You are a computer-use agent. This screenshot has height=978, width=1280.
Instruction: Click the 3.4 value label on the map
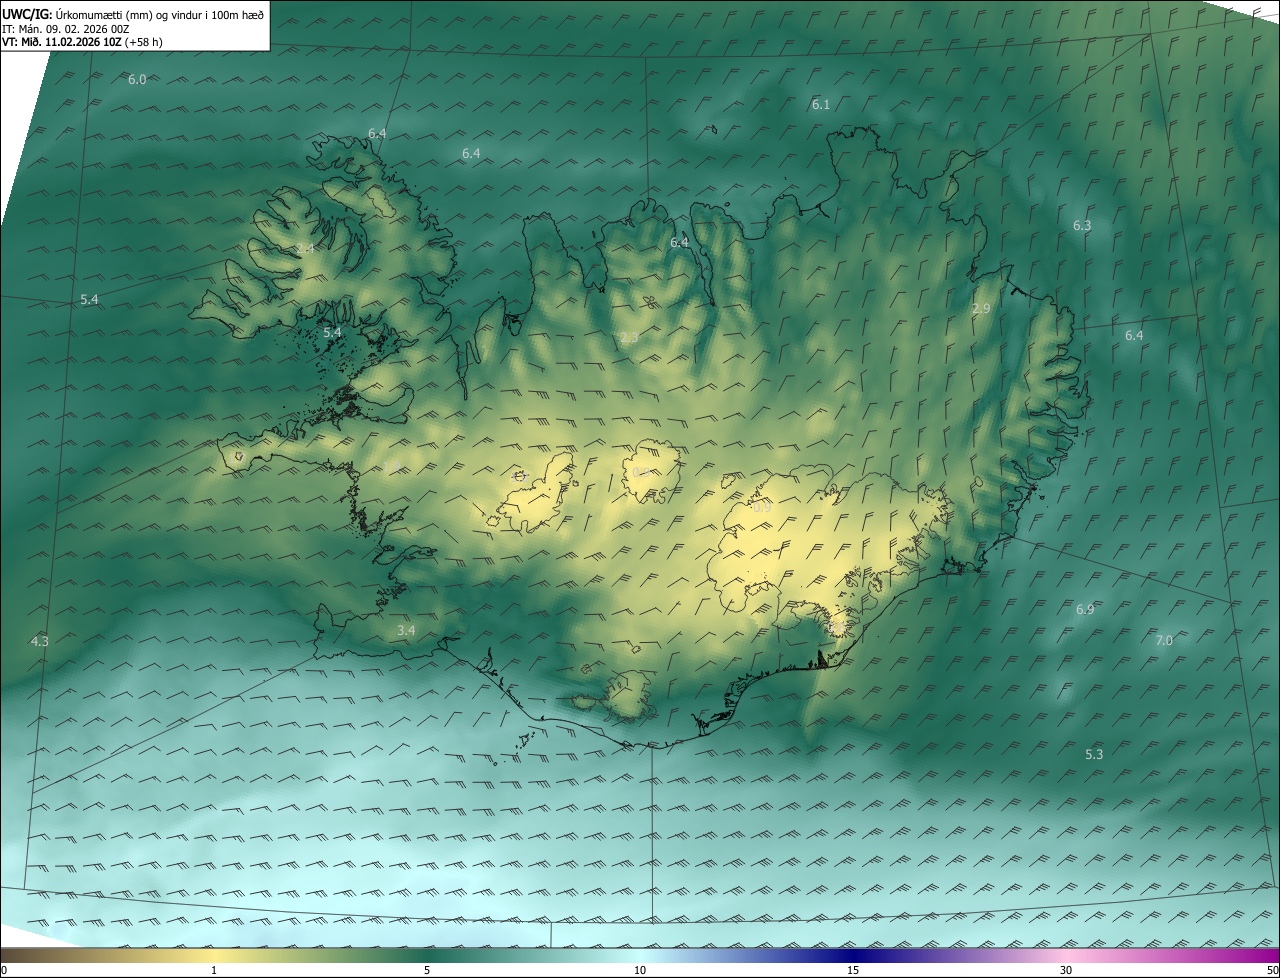point(405,630)
